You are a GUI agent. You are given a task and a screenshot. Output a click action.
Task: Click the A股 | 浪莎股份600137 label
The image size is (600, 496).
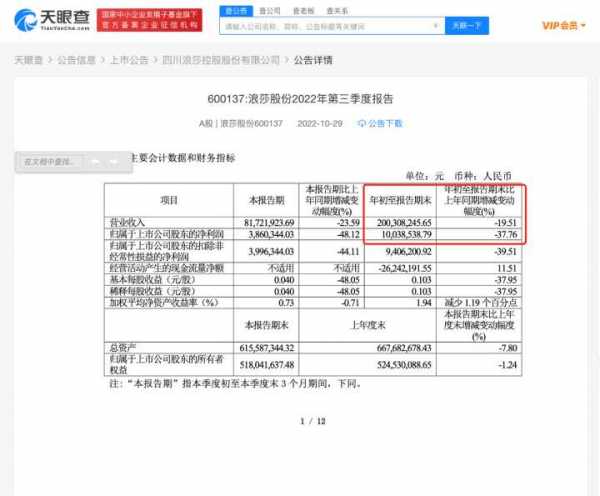click(241, 124)
